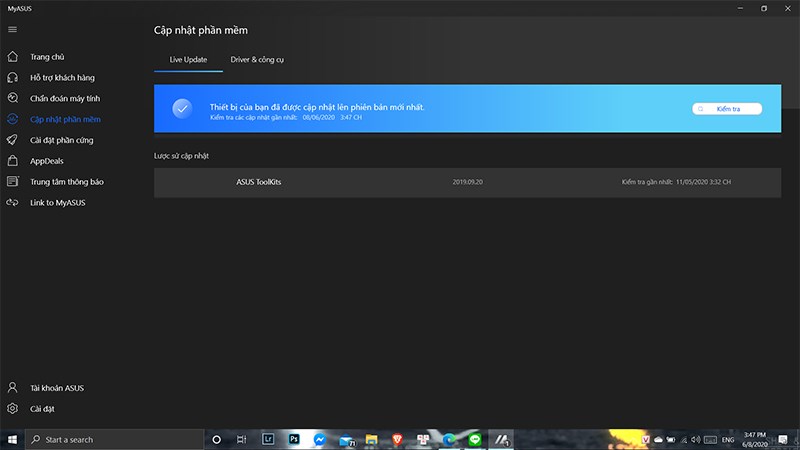Launch Photoshop from the taskbar
800x450 pixels.
tap(294, 439)
